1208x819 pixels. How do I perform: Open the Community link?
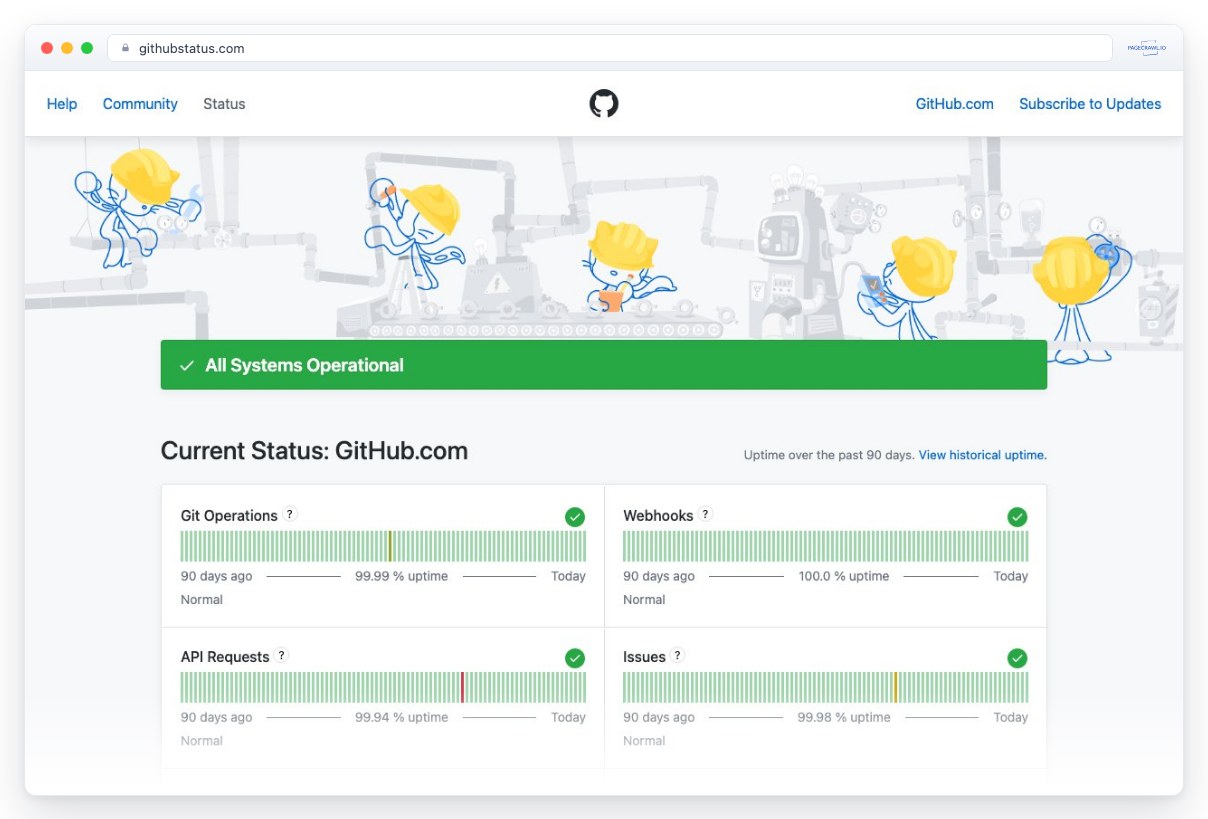pyautogui.click(x=140, y=104)
